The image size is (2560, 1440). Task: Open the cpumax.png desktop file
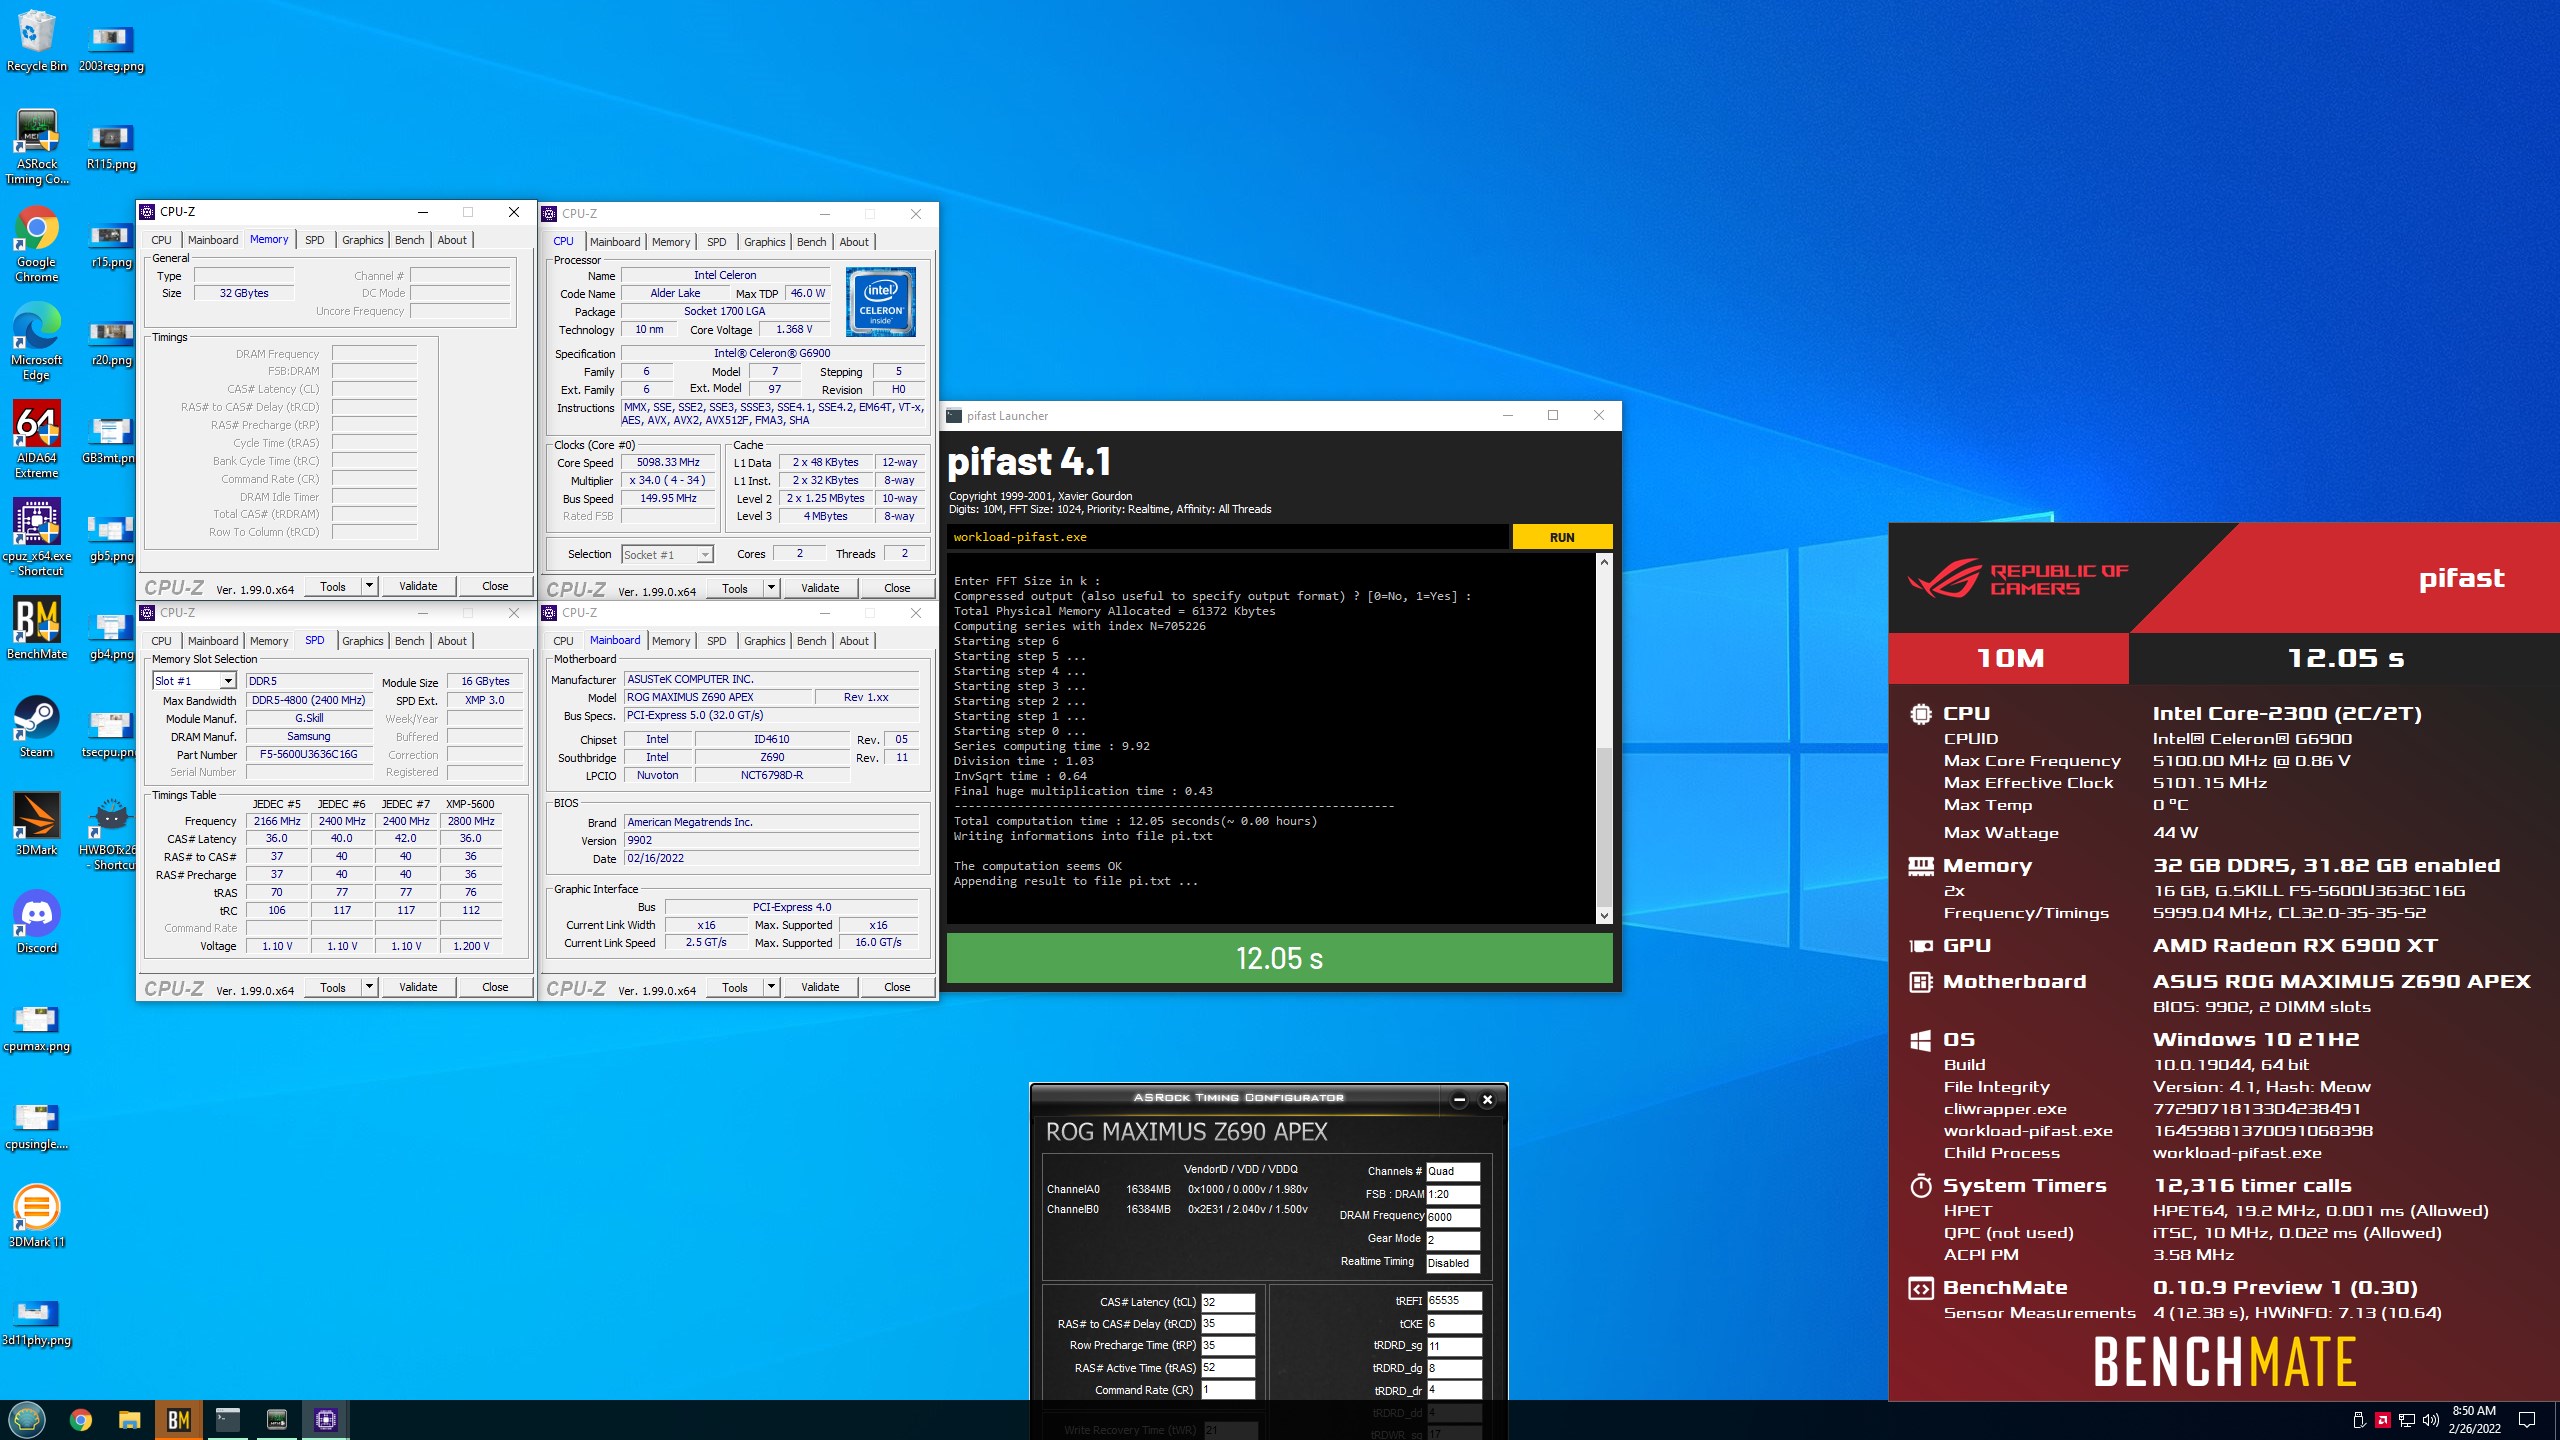[x=36, y=1028]
